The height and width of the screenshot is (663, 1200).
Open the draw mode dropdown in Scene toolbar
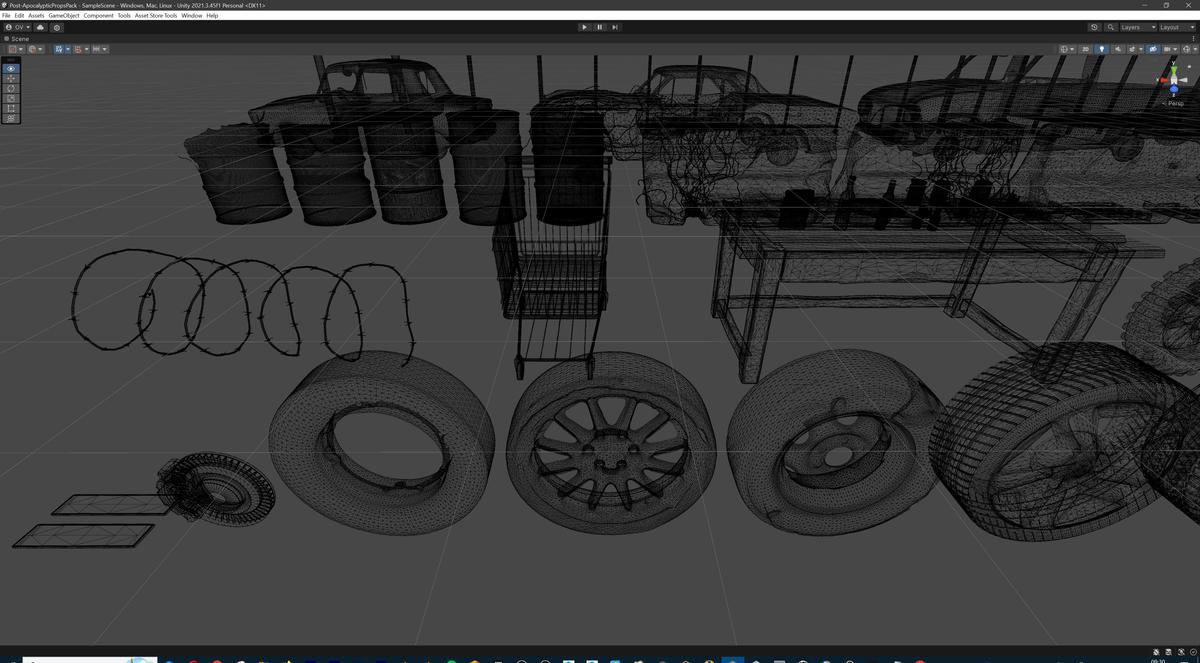(x=1064, y=48)
